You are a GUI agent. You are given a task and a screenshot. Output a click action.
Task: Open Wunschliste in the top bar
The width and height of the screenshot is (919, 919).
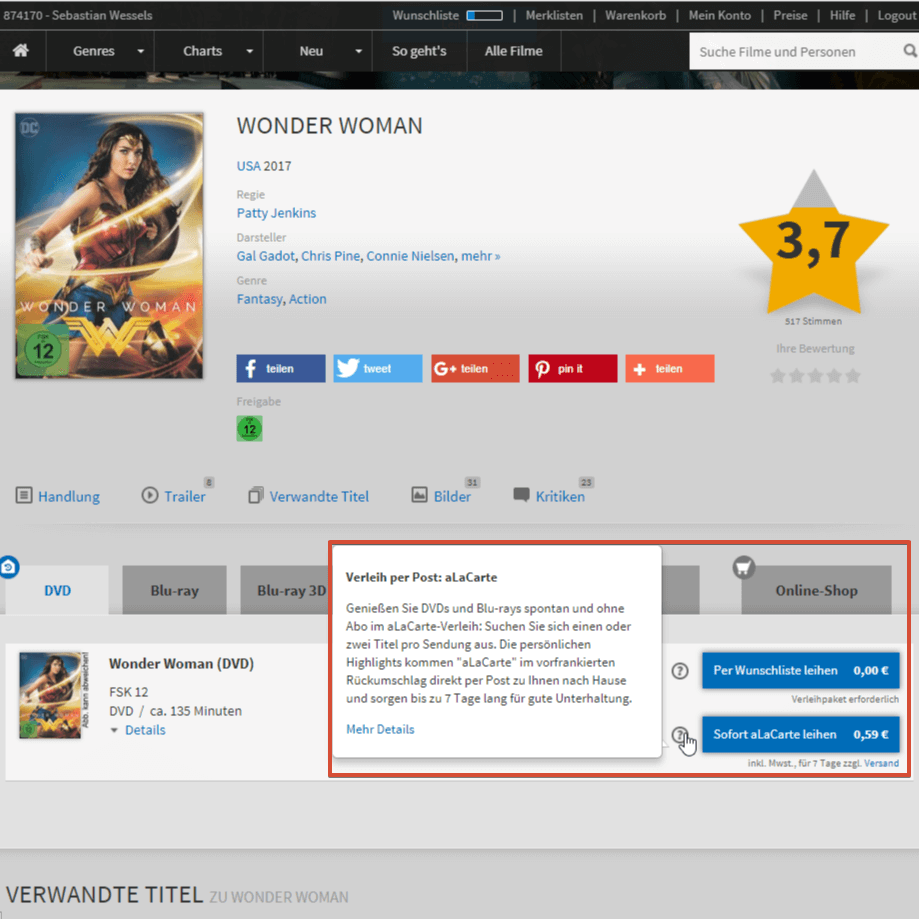426,16
